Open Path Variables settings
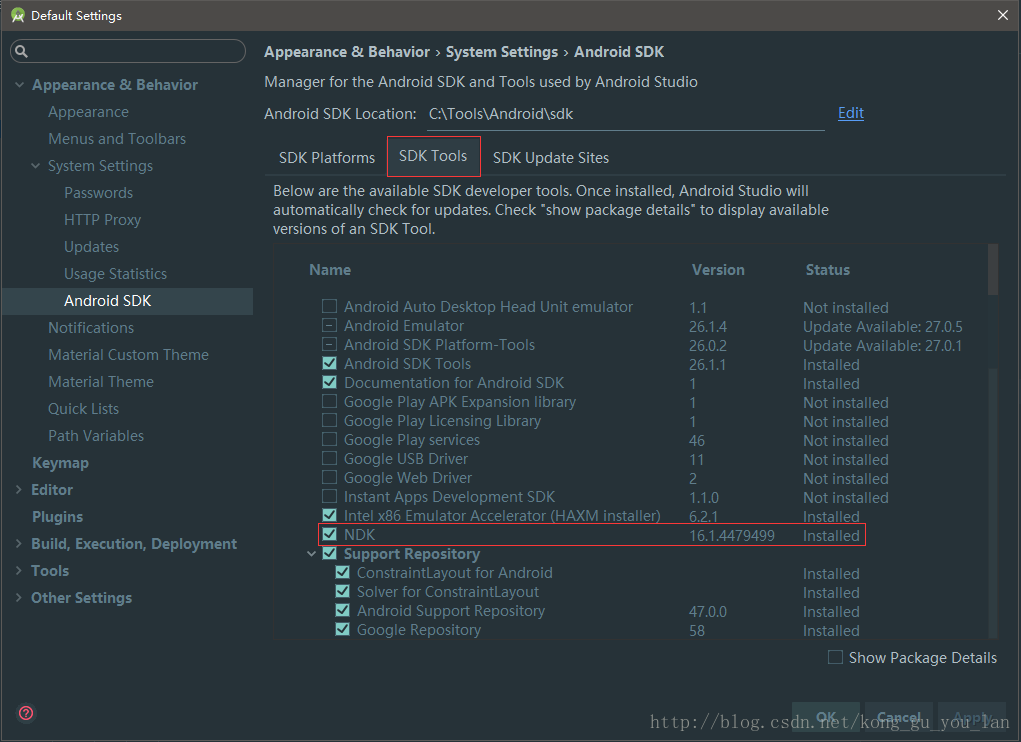 click(x=96, y=436)
